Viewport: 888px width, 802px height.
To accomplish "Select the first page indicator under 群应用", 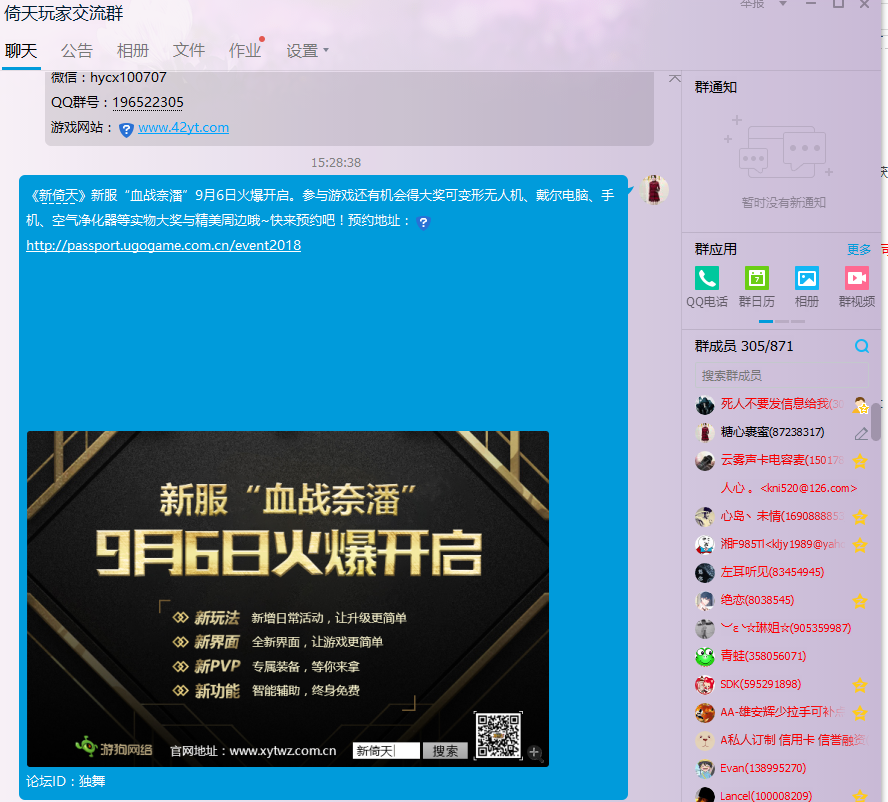I will 766,321.
